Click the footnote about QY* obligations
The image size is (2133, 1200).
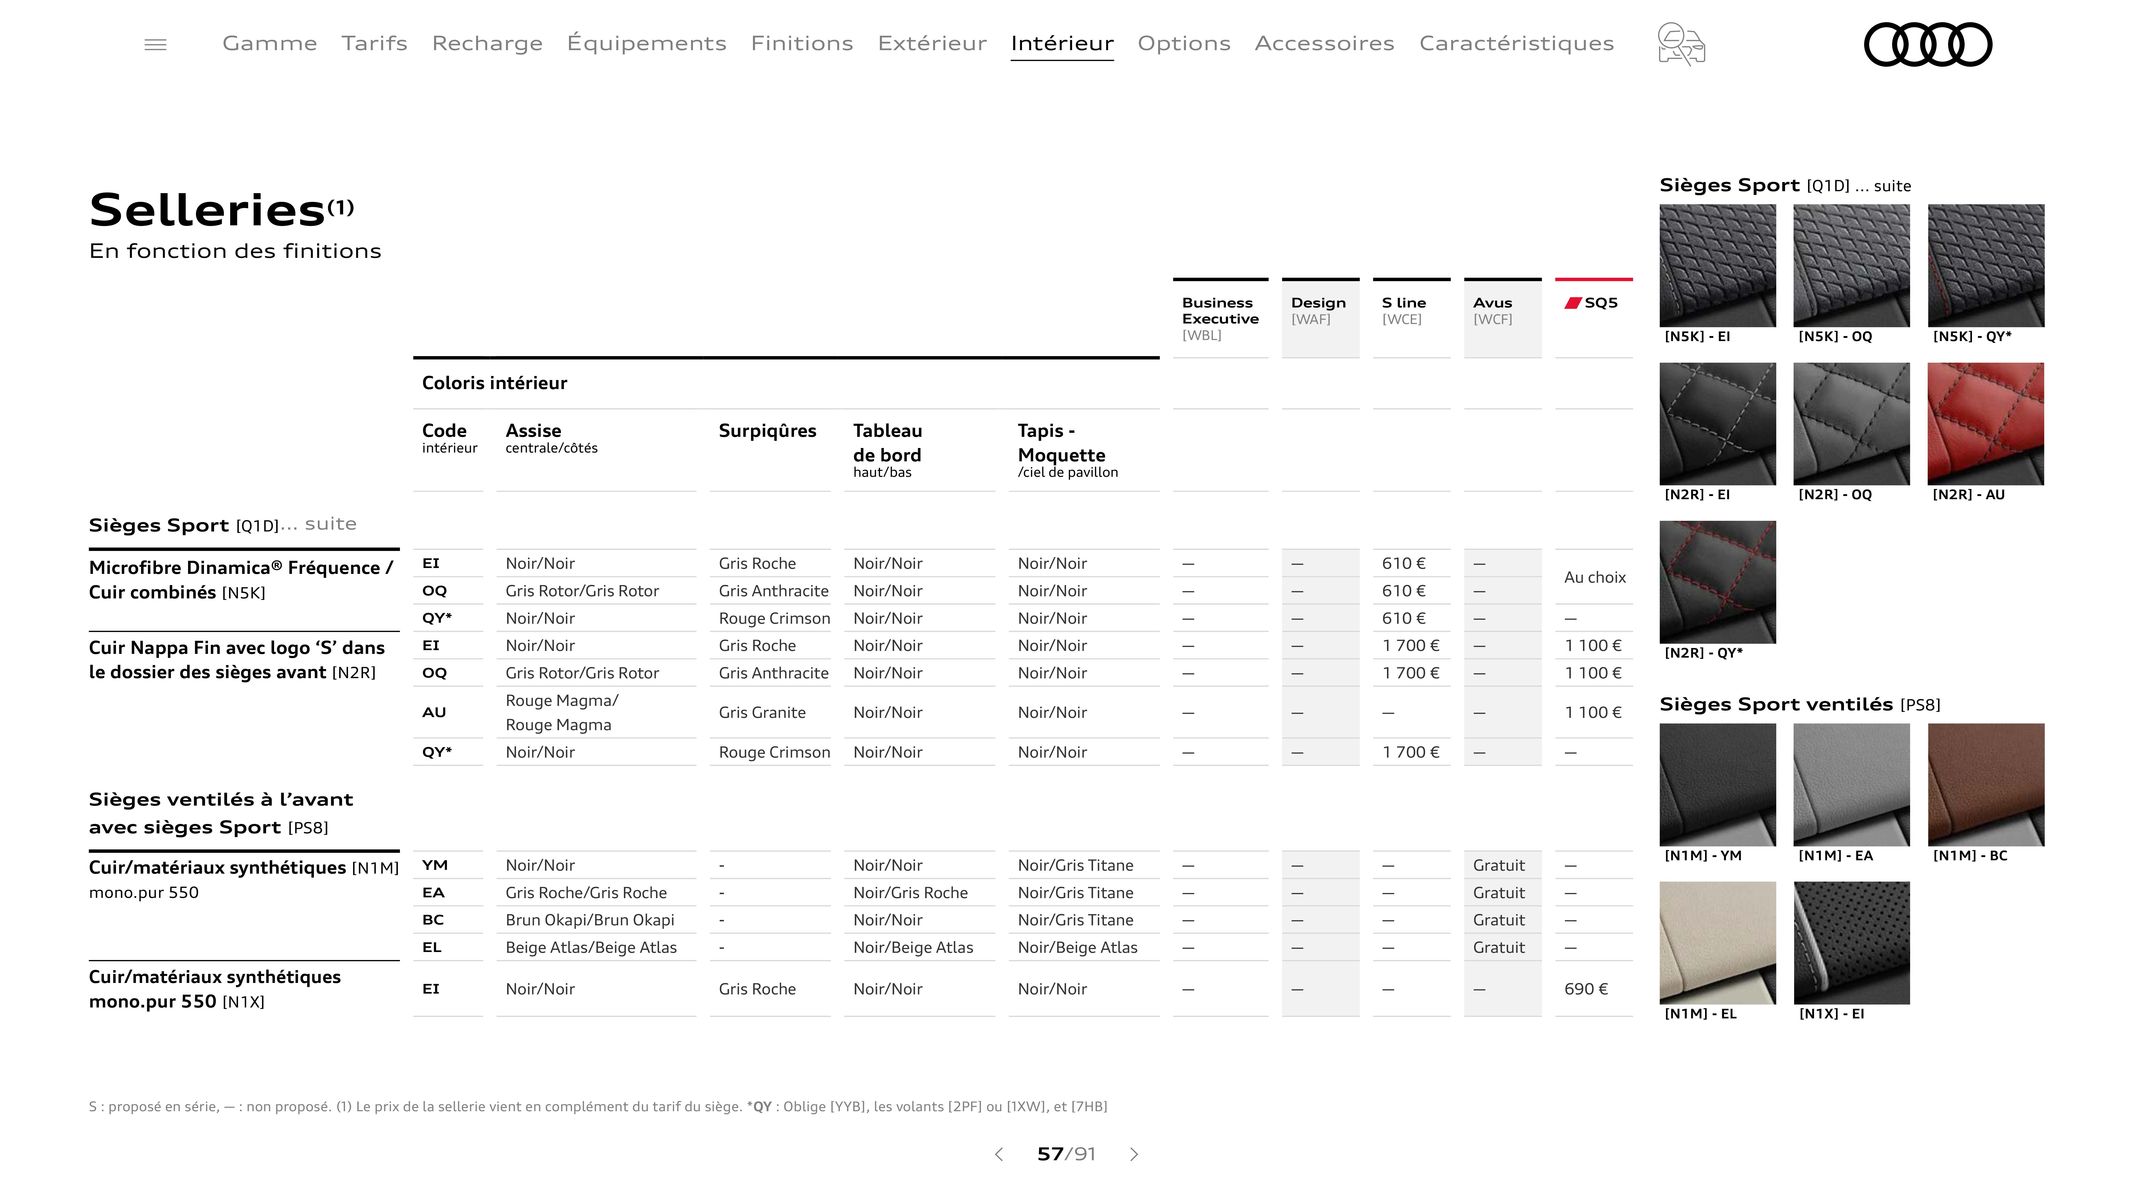927,1106
